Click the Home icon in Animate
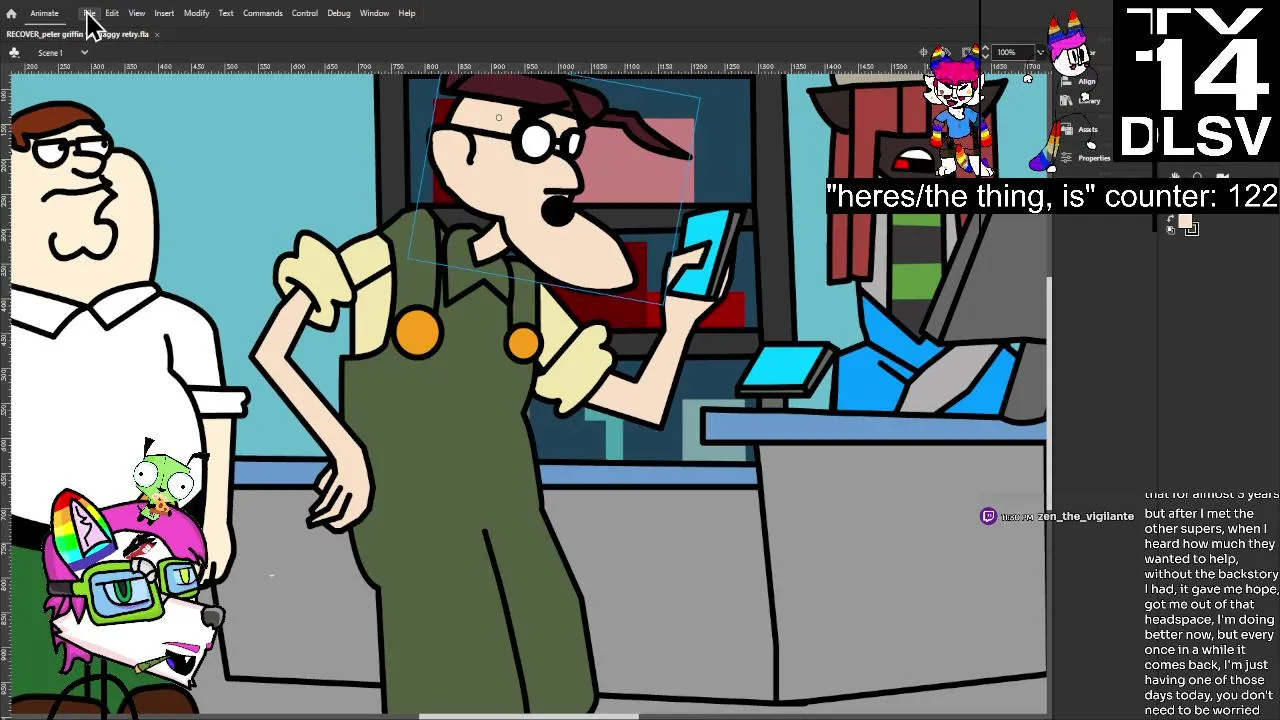Viewport: 1280px width, 720px height. coord(11,13)
